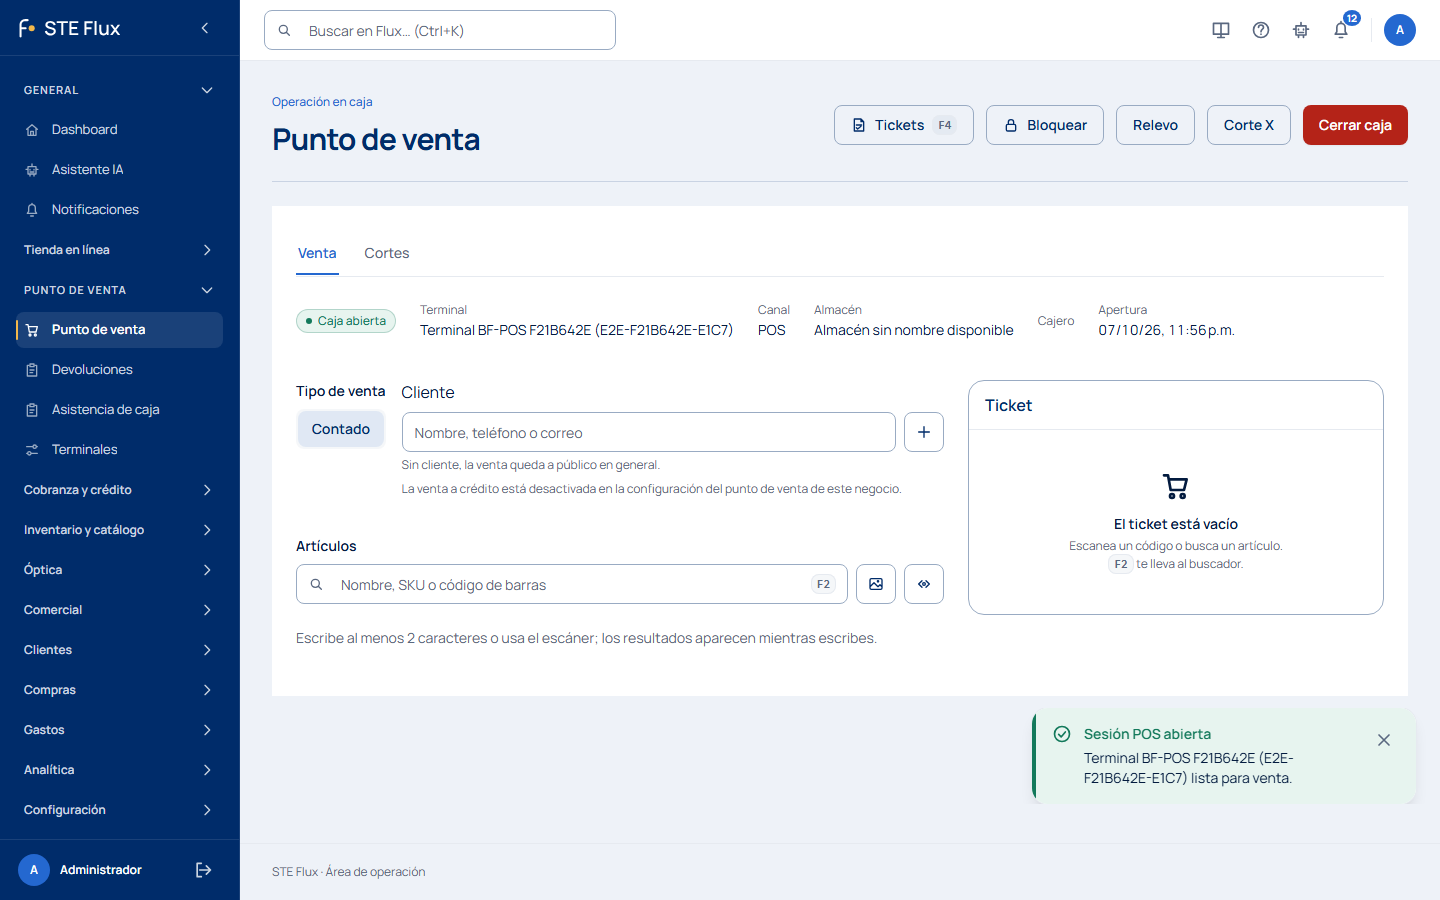Expand Tienda en línea in the sidebar
1440x900 pixels.
pos(120,250)
